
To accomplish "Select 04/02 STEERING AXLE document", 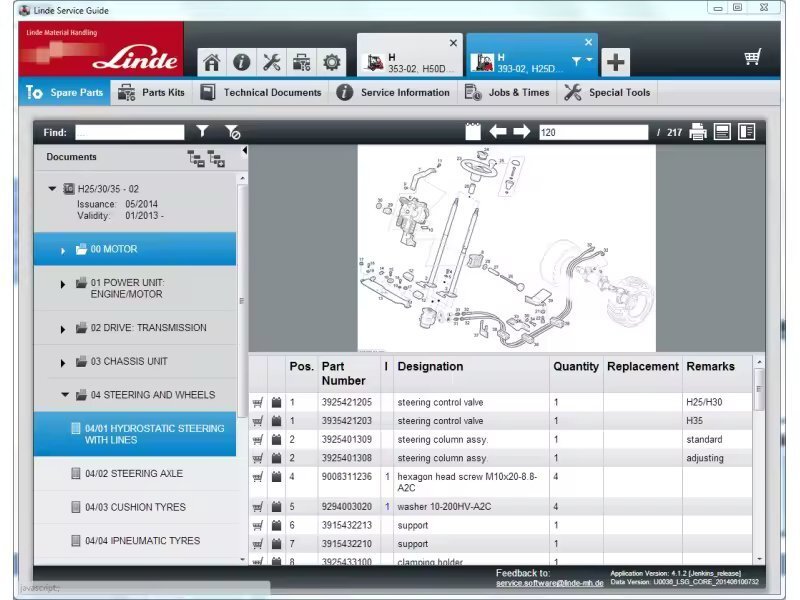I will [134, 474].
